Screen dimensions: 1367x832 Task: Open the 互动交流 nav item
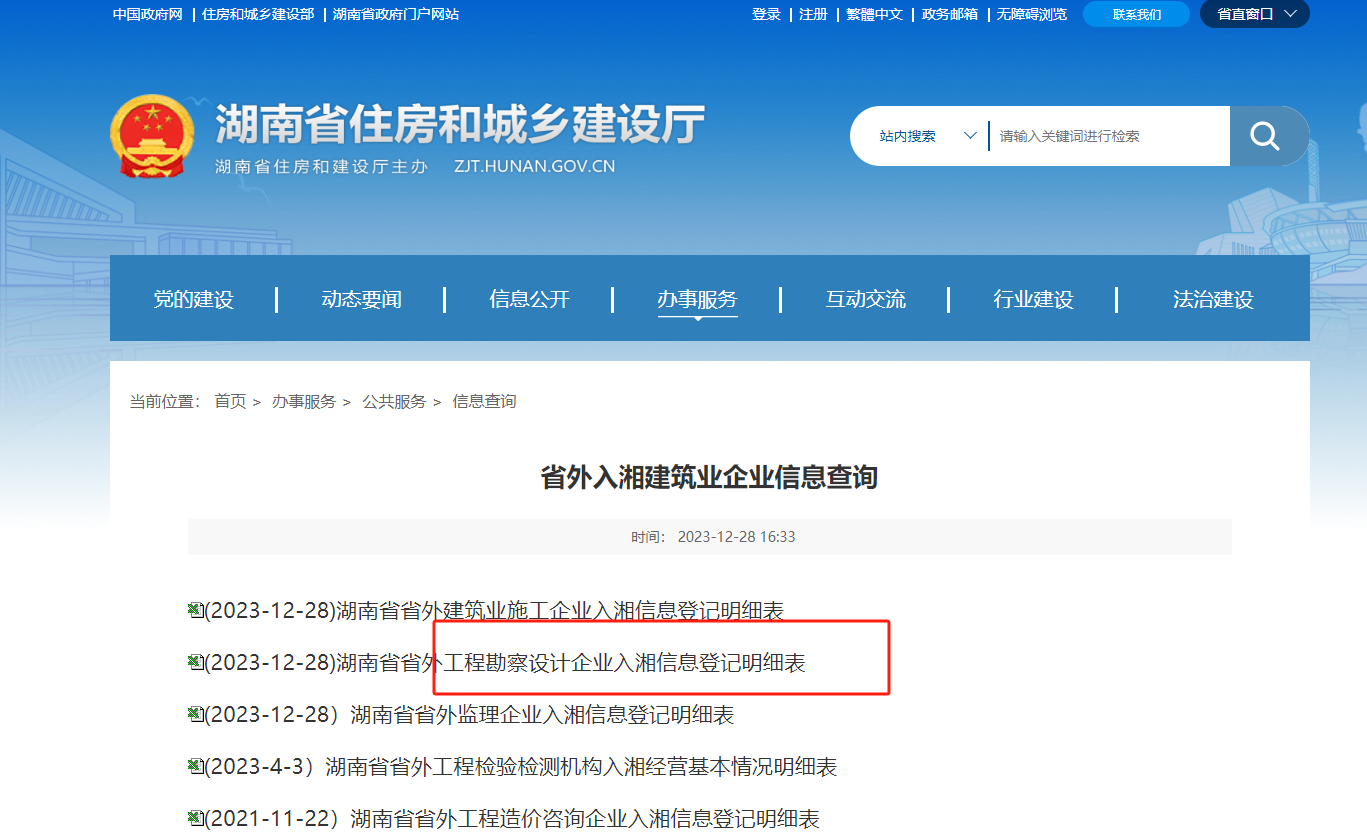click(x=865, y=299)
